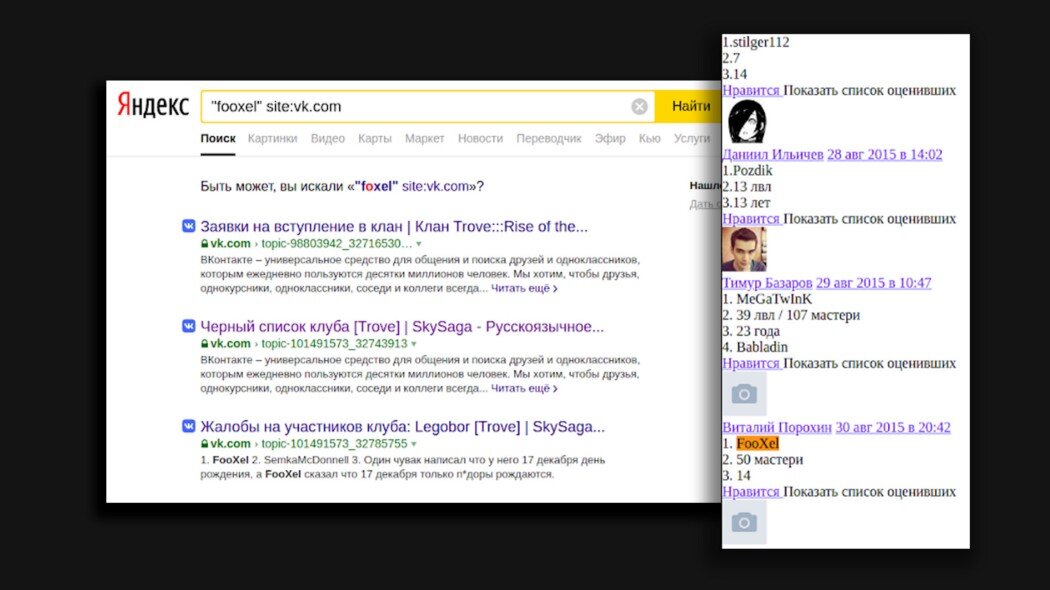Click the path topic-101491573_32743913 link
This screenshot has width=1050, height=590.
coord(334,344)
